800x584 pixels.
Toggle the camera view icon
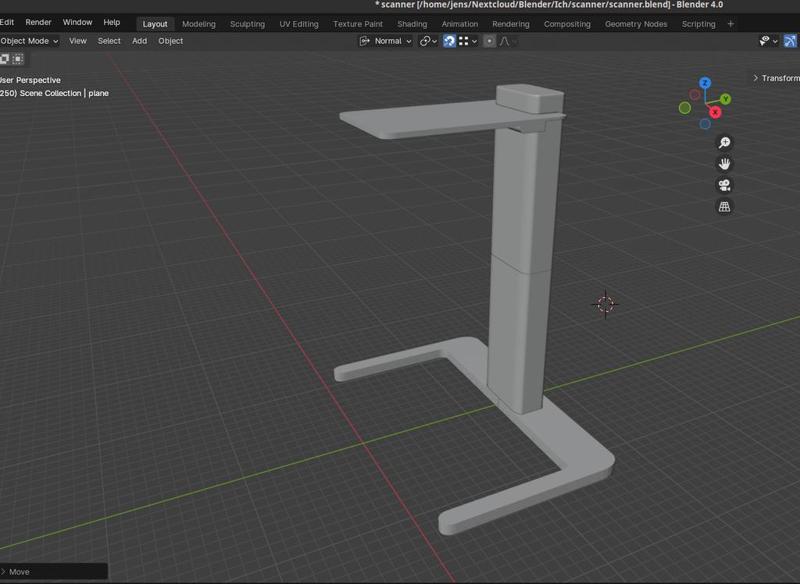point(725,186)
